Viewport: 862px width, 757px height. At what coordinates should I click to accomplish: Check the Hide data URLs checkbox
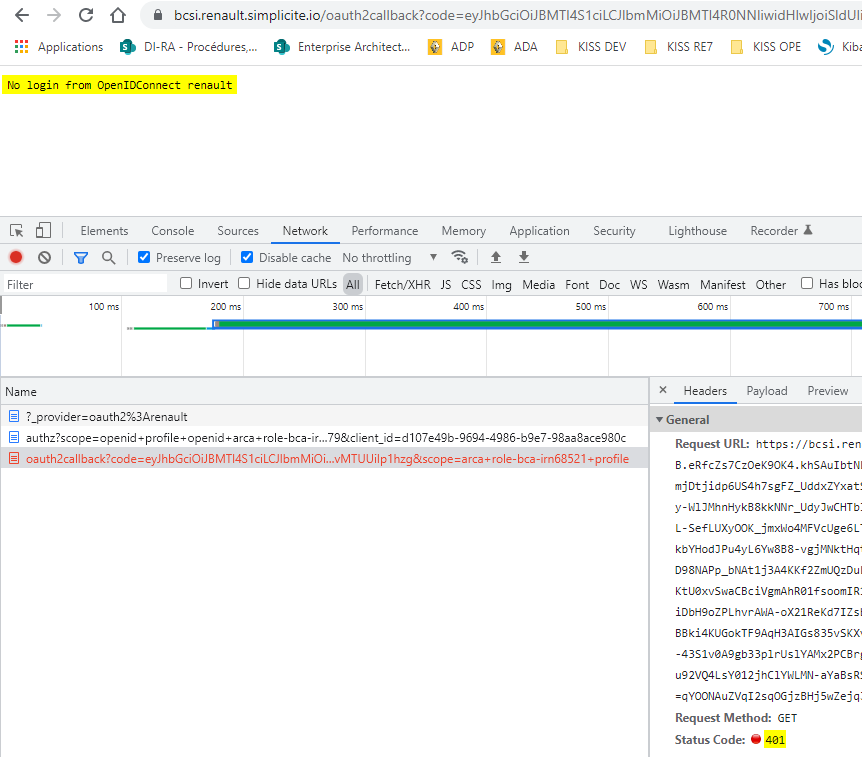[x=244, y=283]
